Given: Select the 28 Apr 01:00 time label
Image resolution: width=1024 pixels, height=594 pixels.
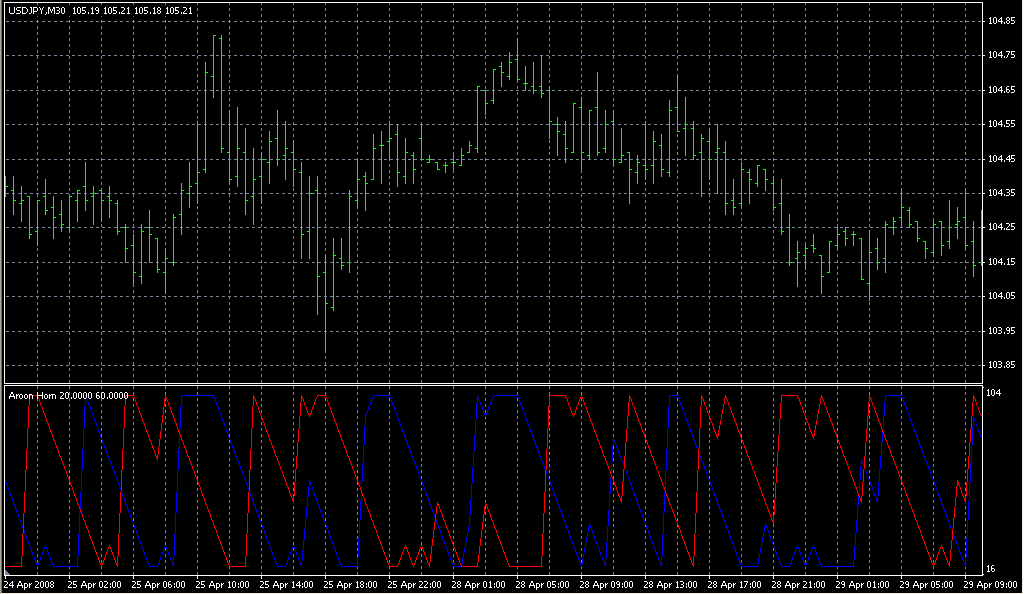Looking at the screenshot, I should point(477,583).
